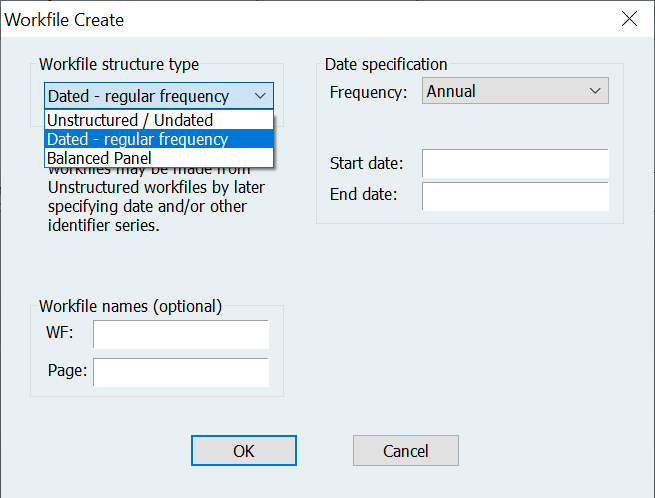Select the Page name text box

(x=181, y=371)
